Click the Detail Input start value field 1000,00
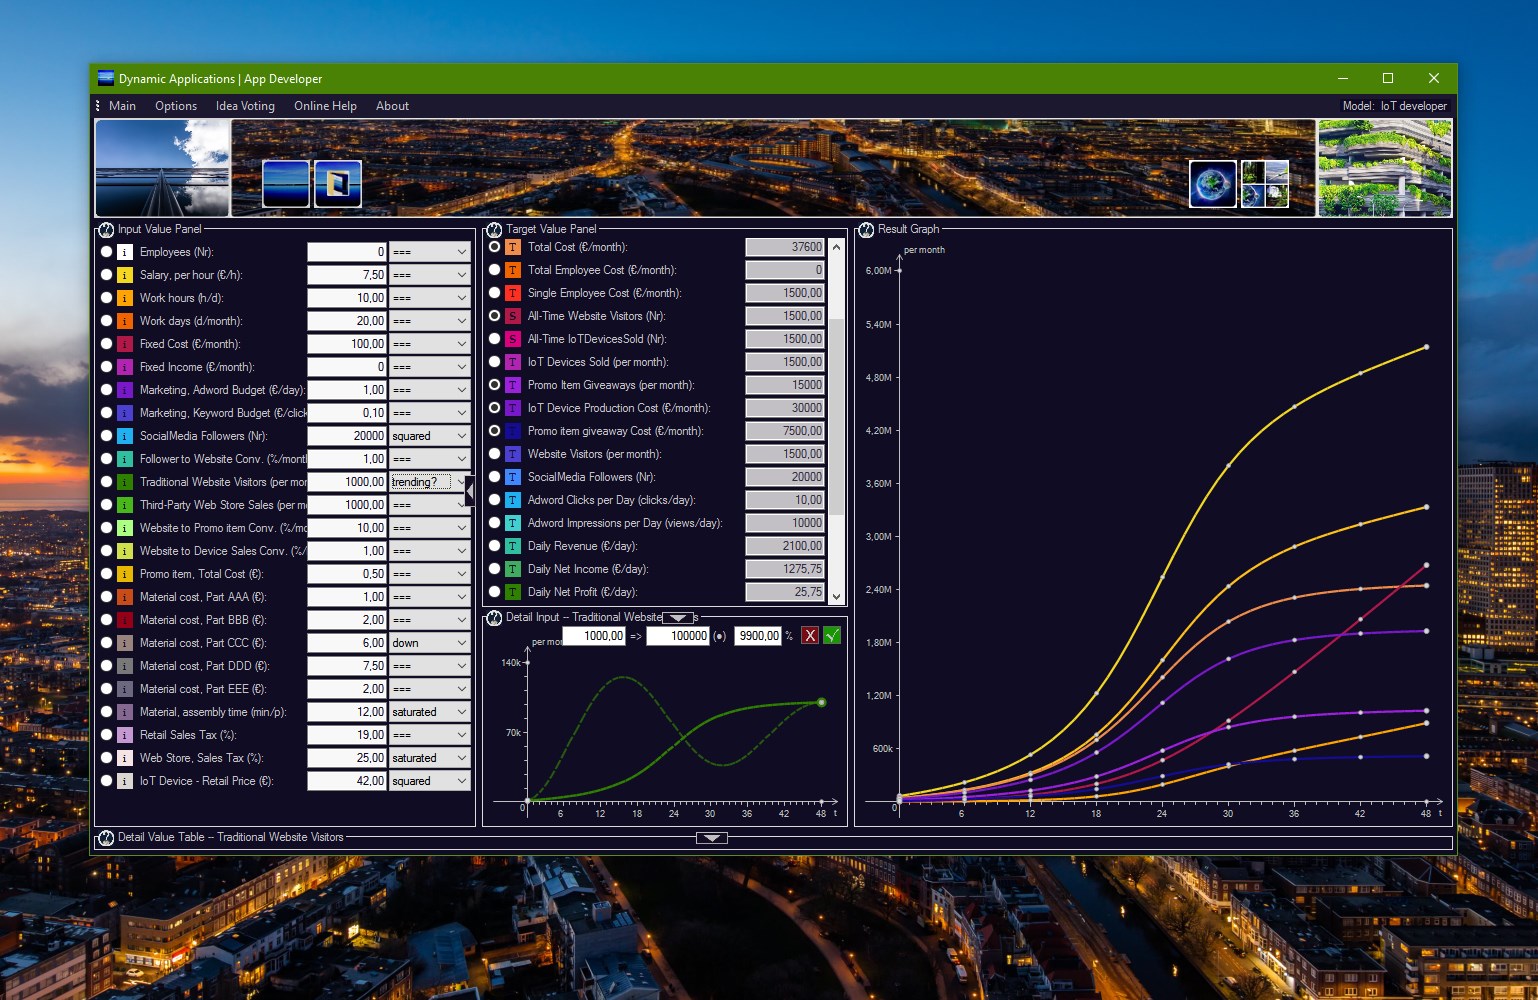1538x1000 pixels. (594, 636)
